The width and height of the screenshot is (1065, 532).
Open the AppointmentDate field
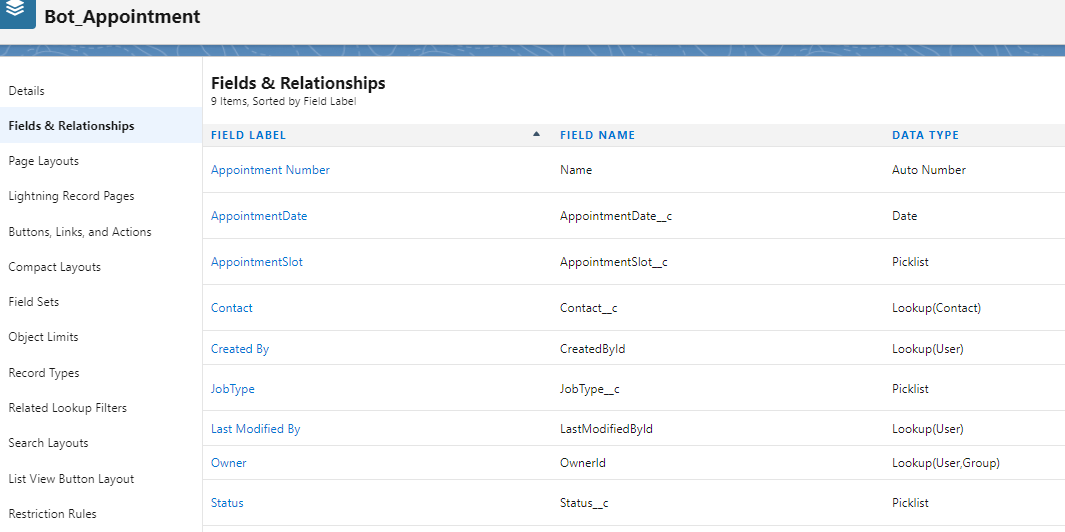(259, 216)
